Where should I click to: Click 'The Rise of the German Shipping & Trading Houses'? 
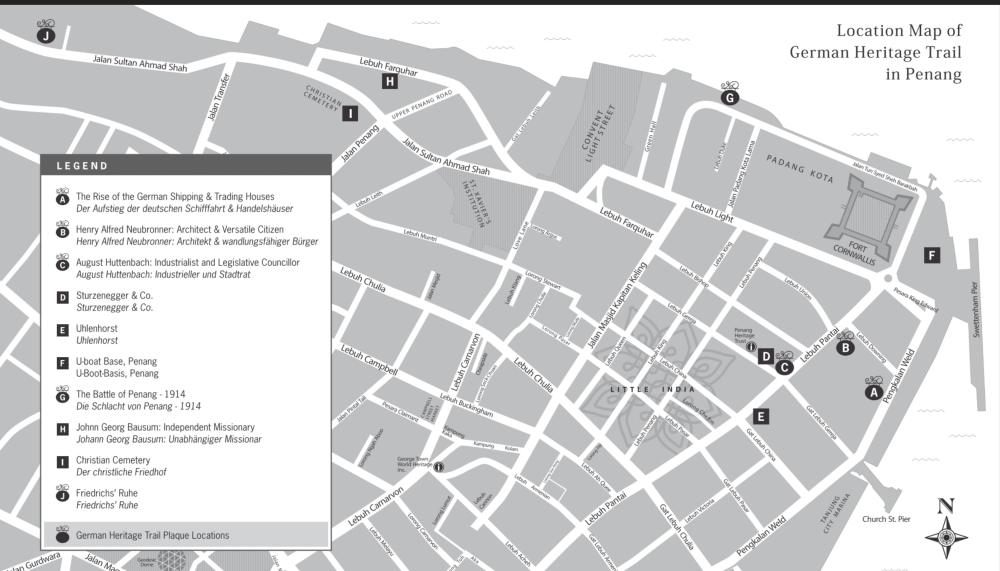coord(175,197)
